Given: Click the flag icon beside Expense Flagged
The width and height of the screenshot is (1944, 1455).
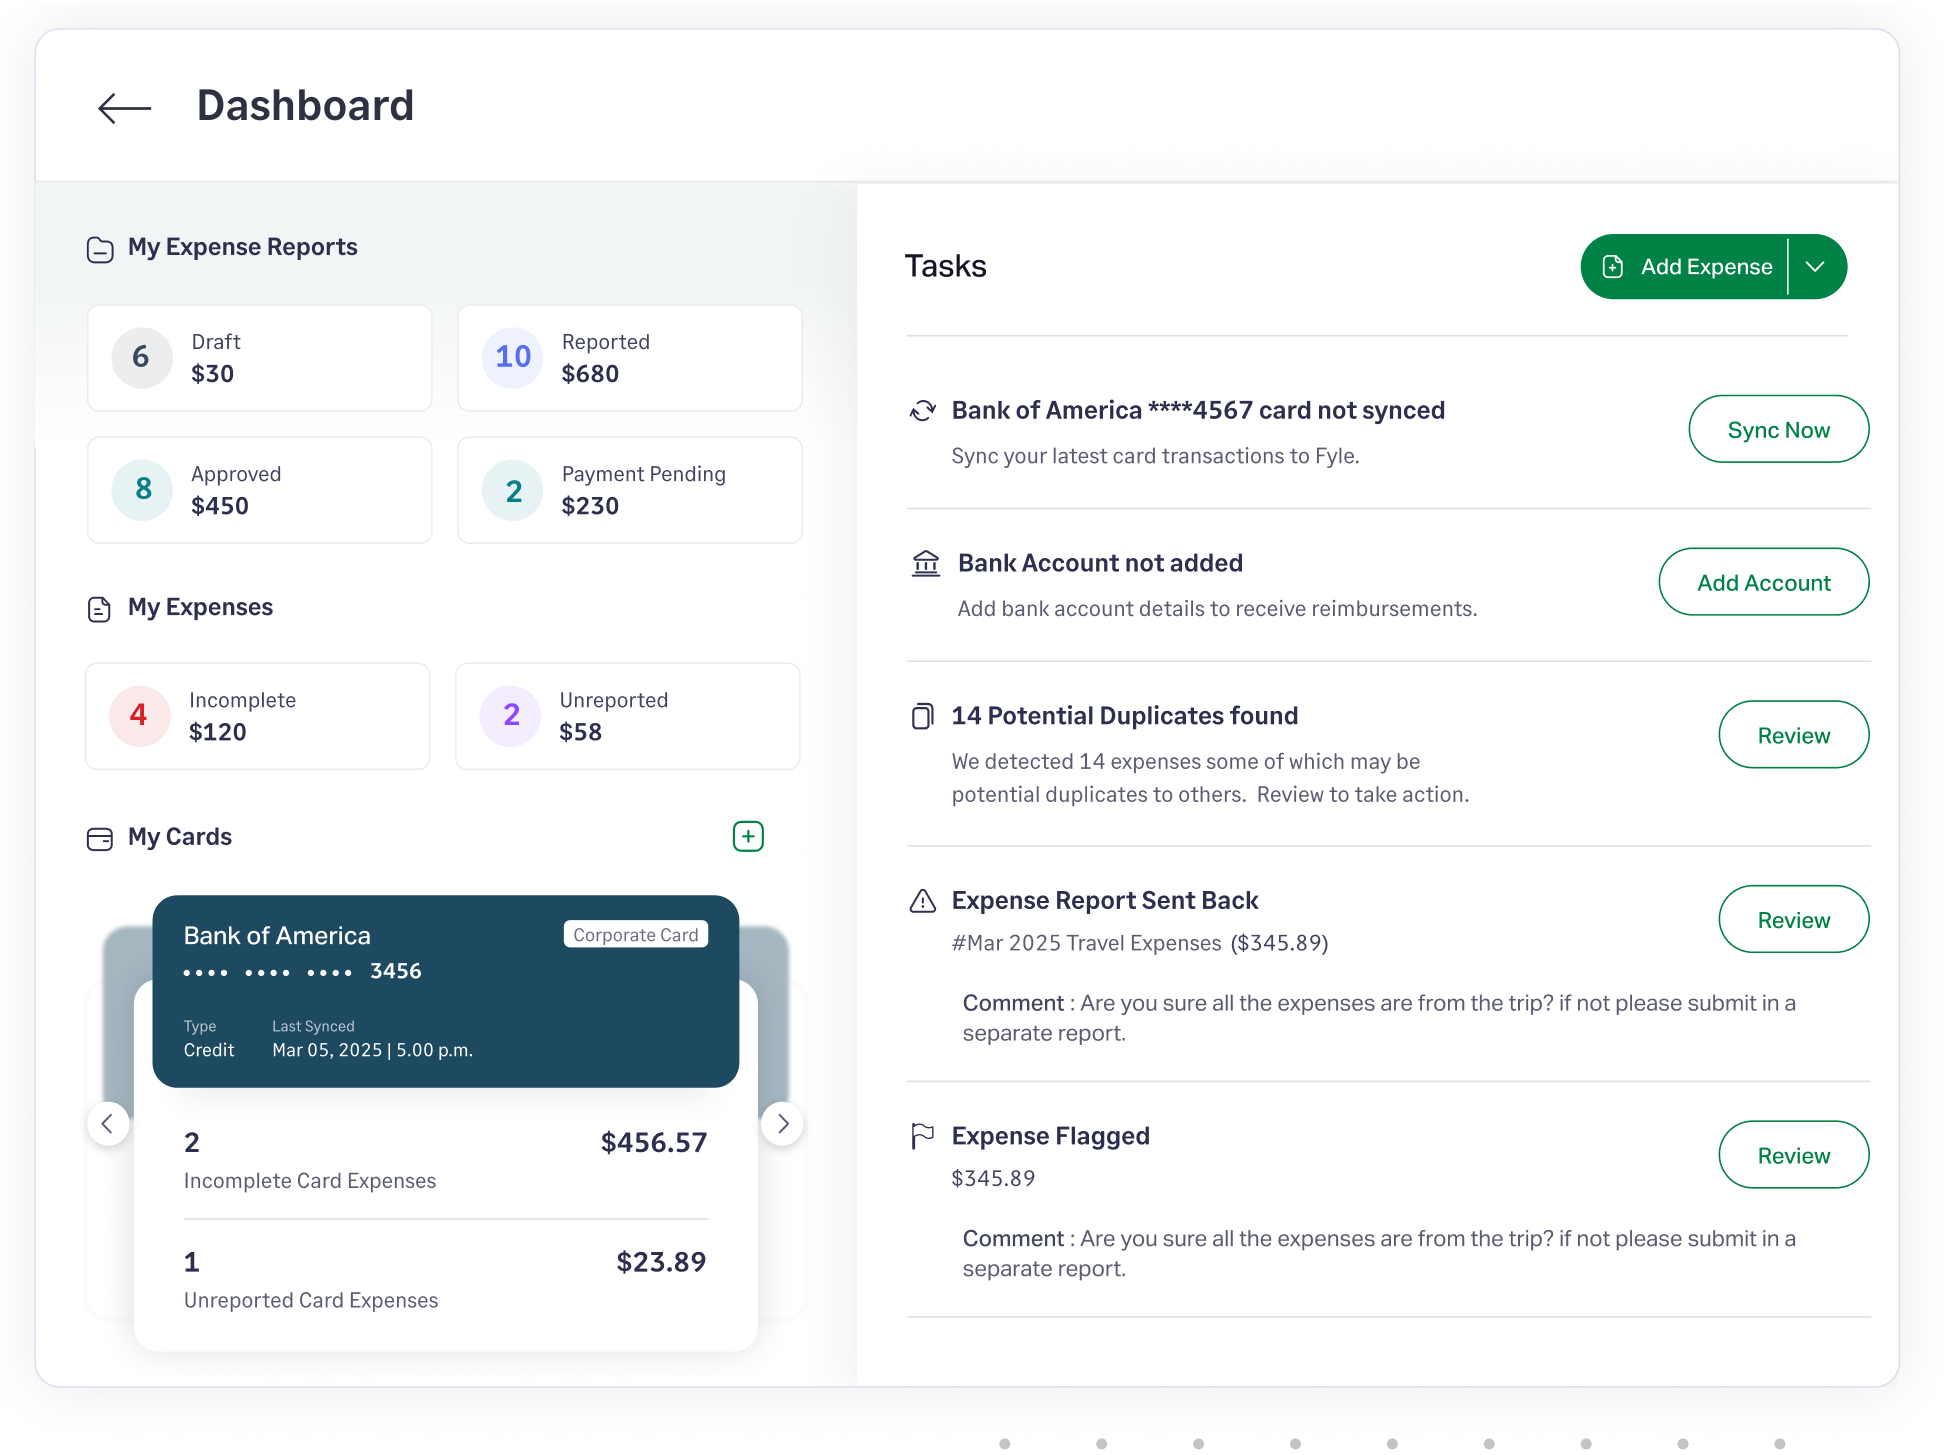Looking at the screenshot, I should click(921, 1136).
